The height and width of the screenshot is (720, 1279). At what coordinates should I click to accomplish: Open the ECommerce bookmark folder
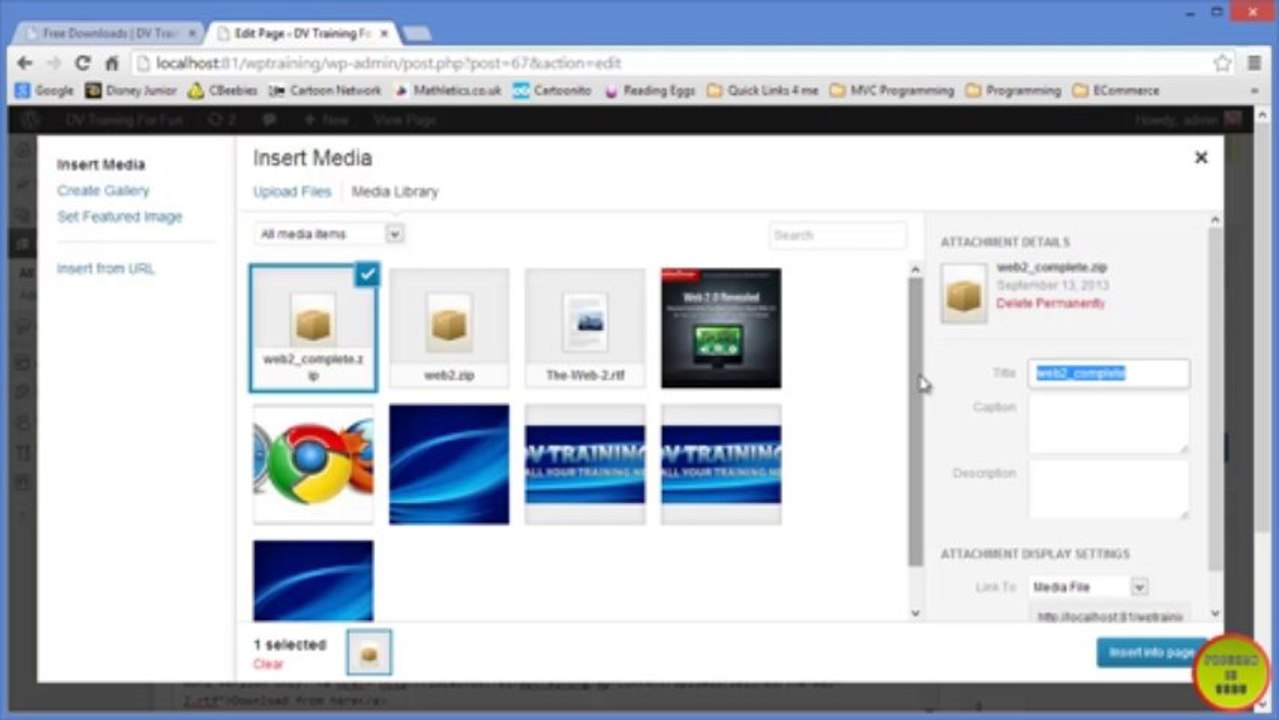click(1116, 90)
